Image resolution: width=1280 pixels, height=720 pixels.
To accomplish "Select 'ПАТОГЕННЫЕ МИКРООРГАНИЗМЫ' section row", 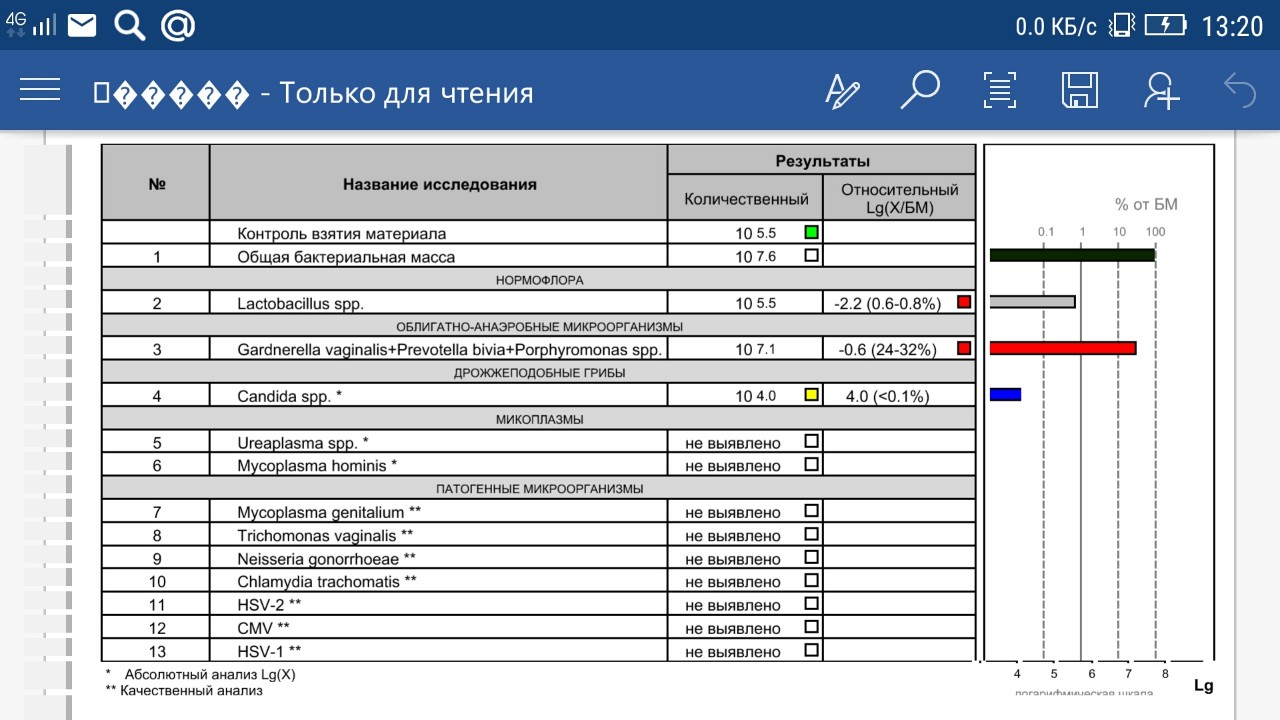I will point(539,489).
